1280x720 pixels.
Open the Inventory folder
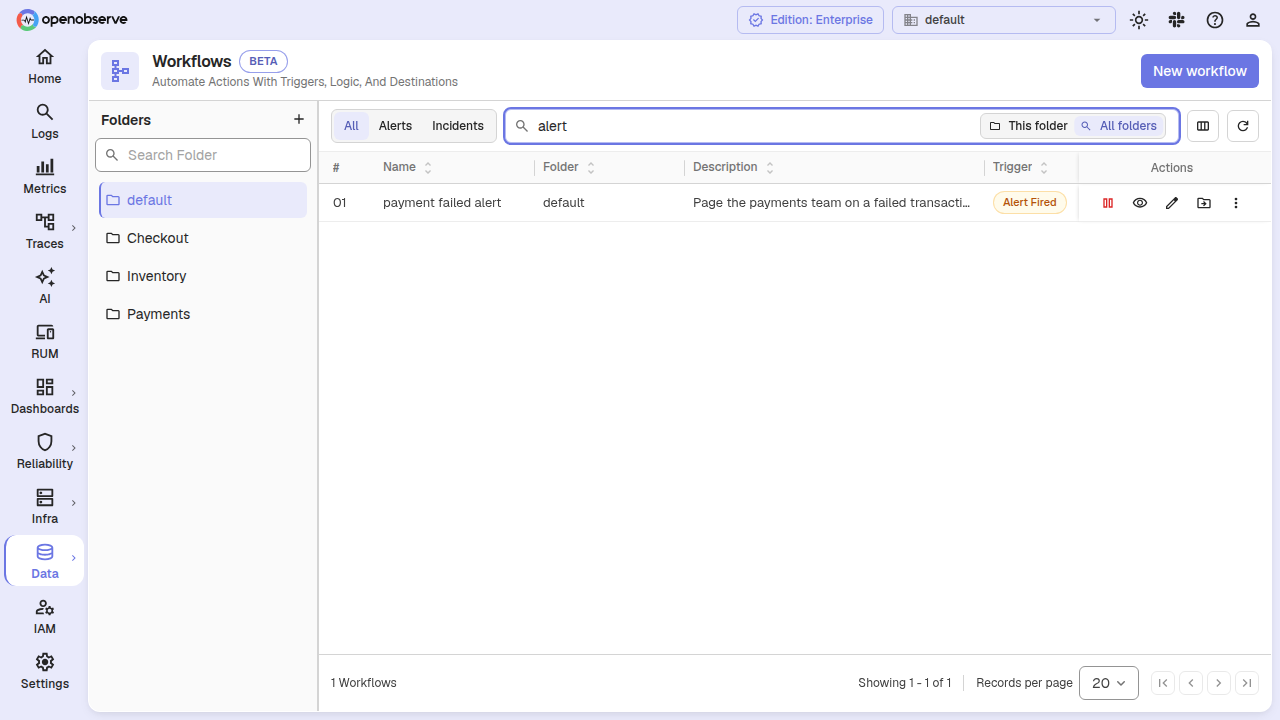203,276
